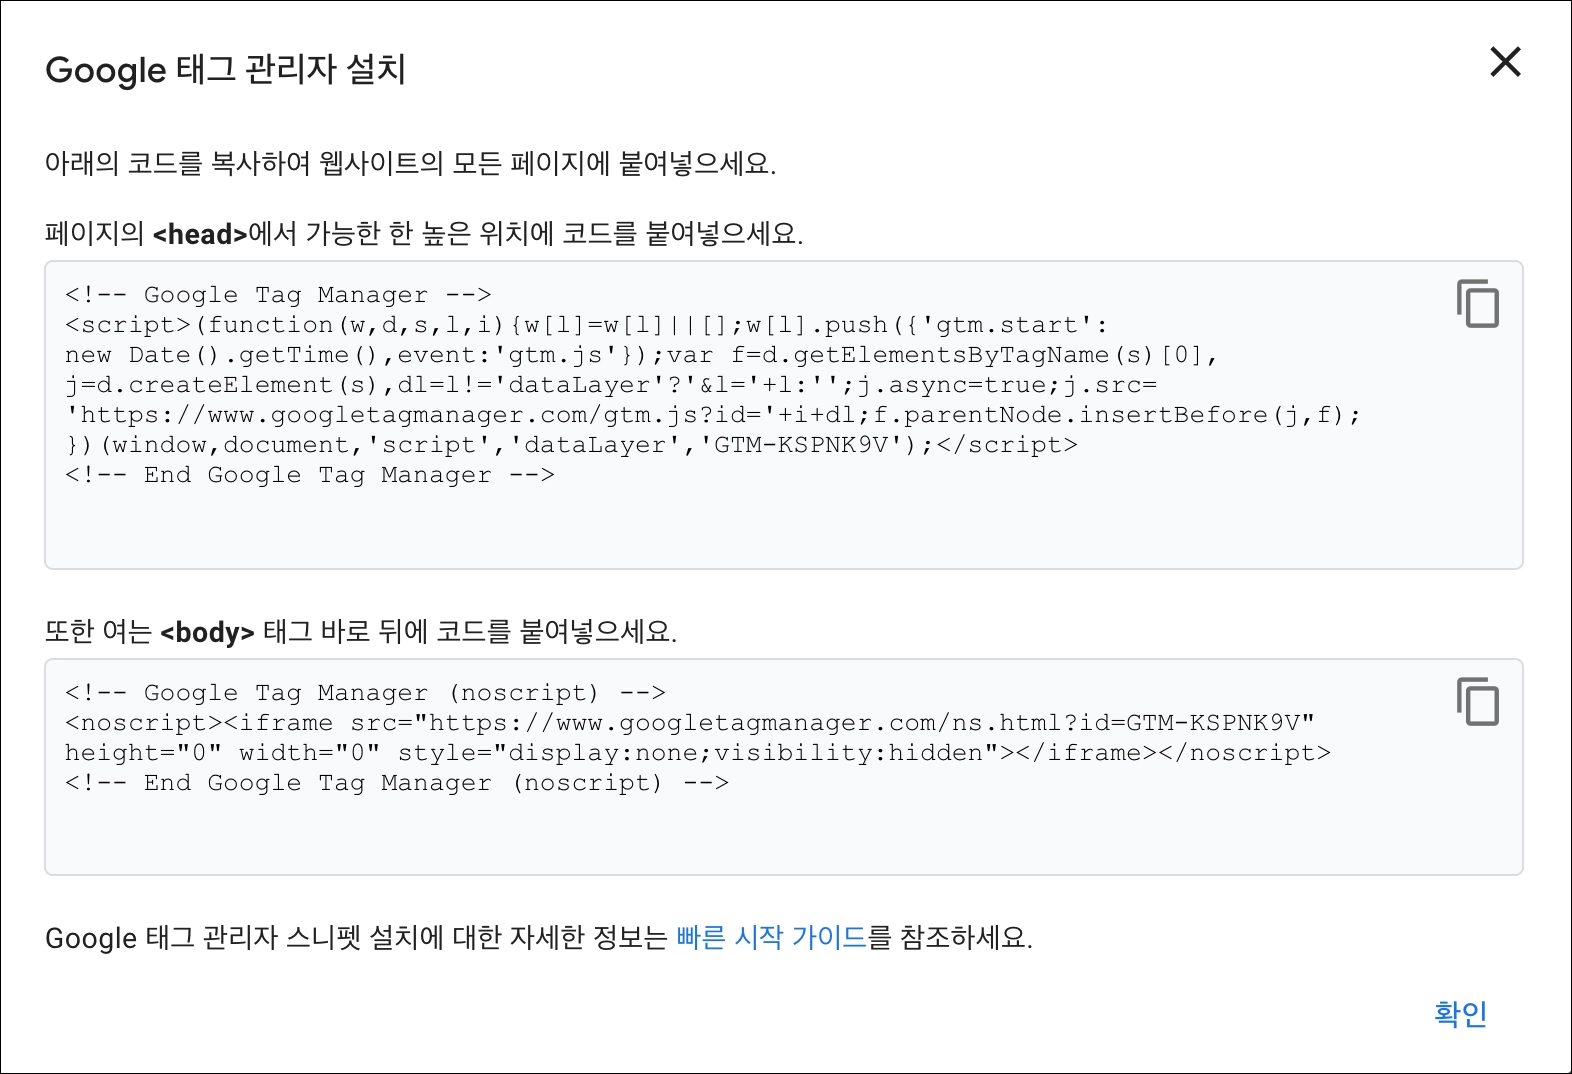
Task: Click the line starting 'j=d.createElement(s)'
Action: 611,385
